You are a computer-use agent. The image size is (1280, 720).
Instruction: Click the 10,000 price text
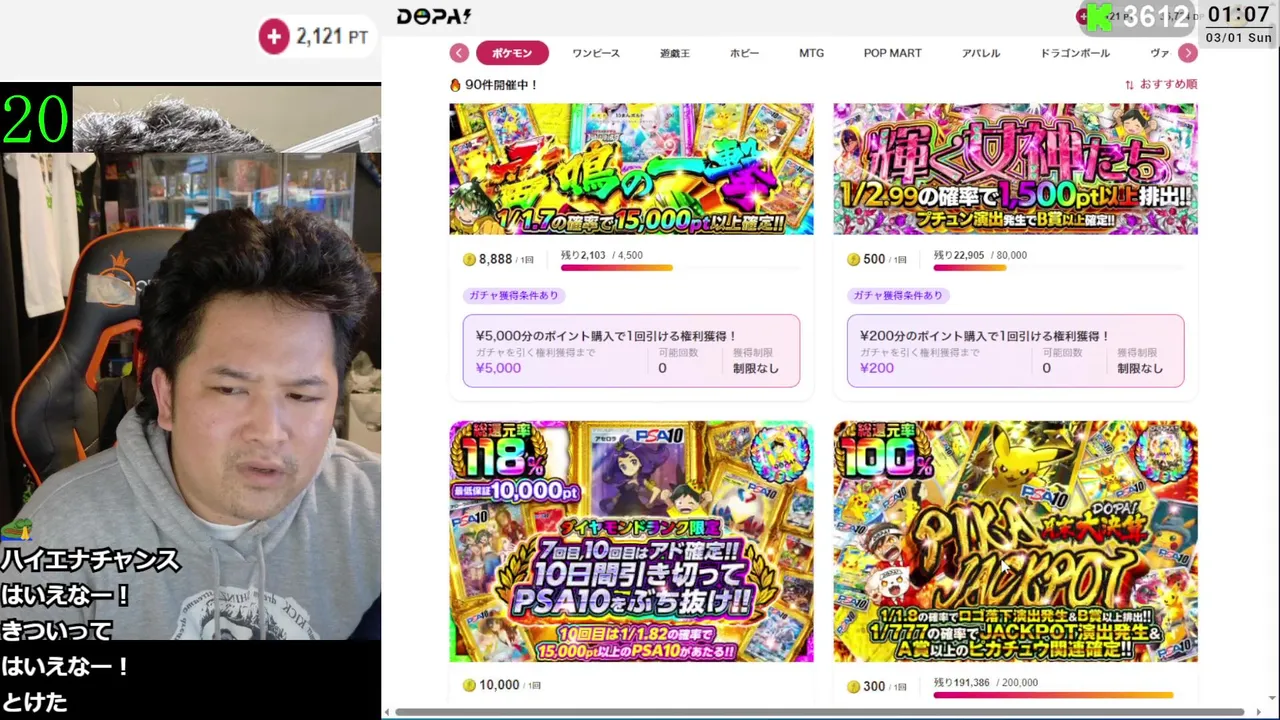click(499, 685)
